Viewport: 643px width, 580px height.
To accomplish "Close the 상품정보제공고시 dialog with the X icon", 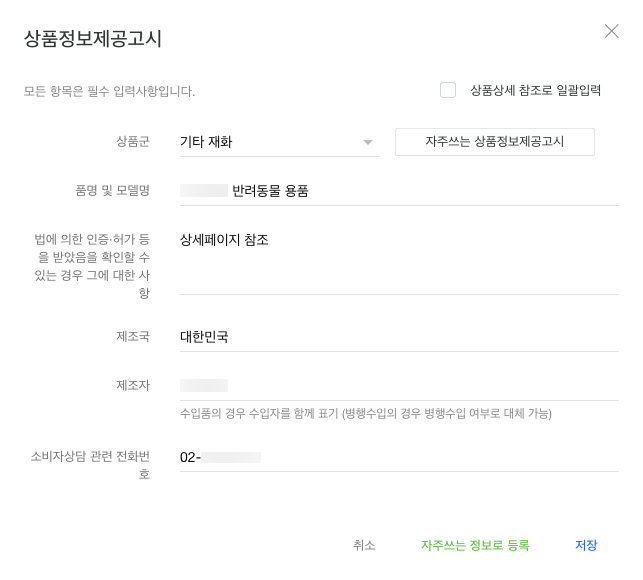I will point(611,31).
